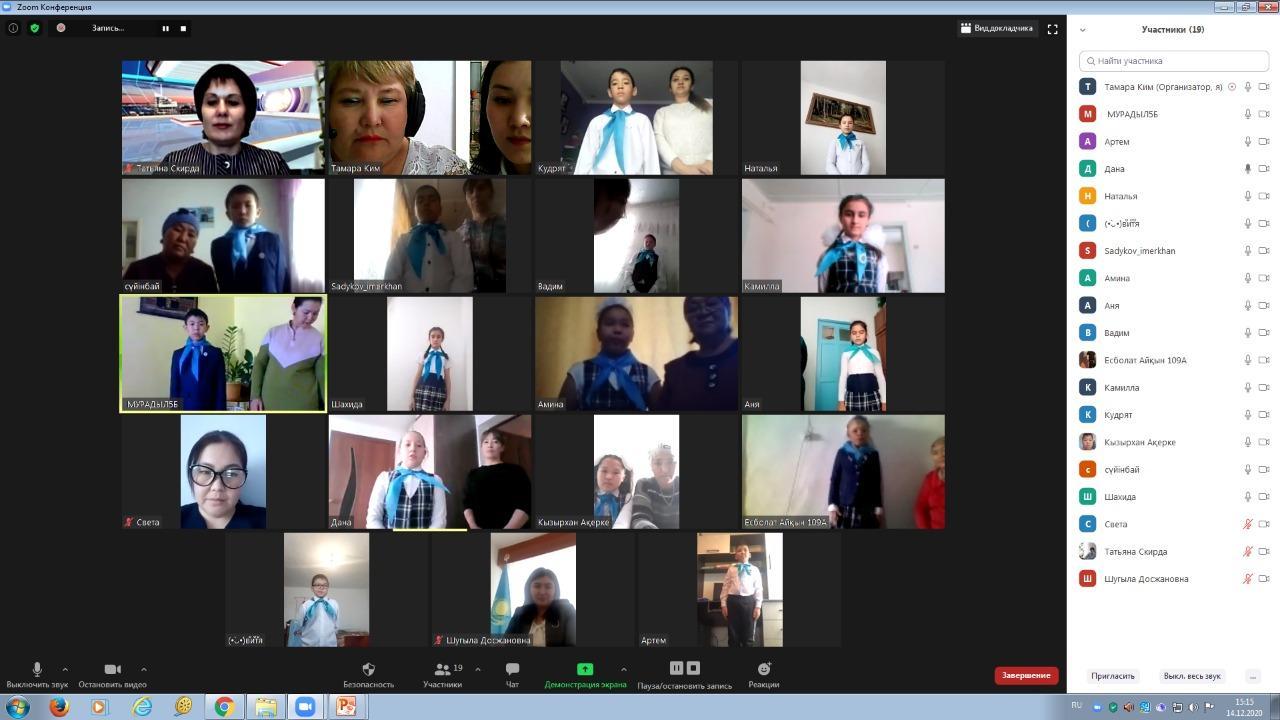Click Пригласить (Invite) button
Viewport: 1280px width, 720px height.
[x=1112, y=676]
